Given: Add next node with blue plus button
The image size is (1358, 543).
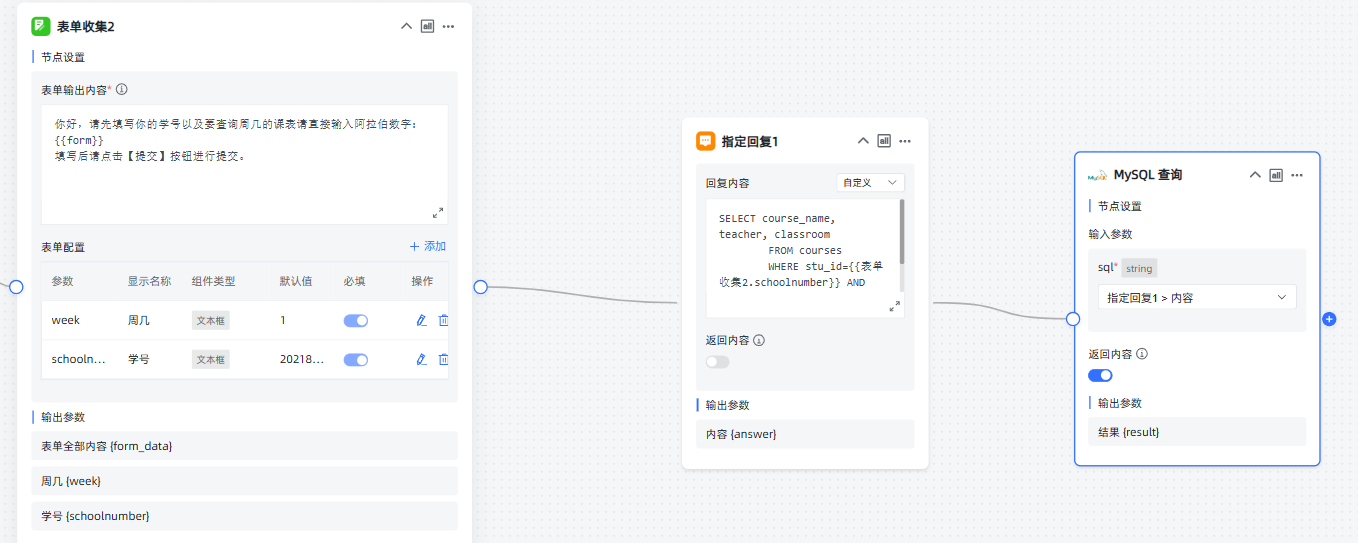Looking at the screenshot, I should click(1329, 319).
